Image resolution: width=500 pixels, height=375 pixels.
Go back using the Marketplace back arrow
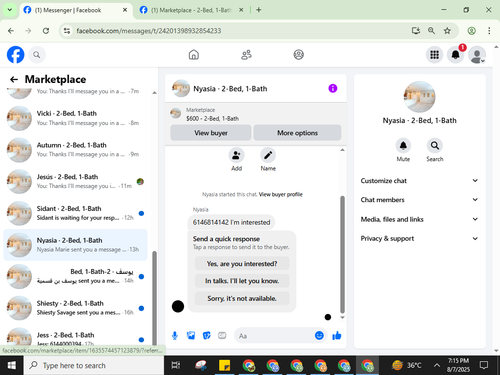click(14, 79)
